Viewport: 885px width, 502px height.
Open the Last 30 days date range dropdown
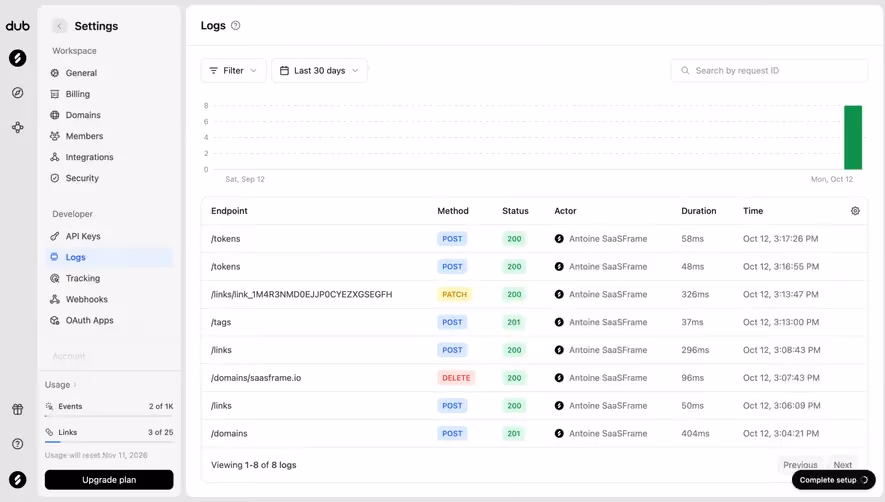pyautogui.click(x=319, y=71)
